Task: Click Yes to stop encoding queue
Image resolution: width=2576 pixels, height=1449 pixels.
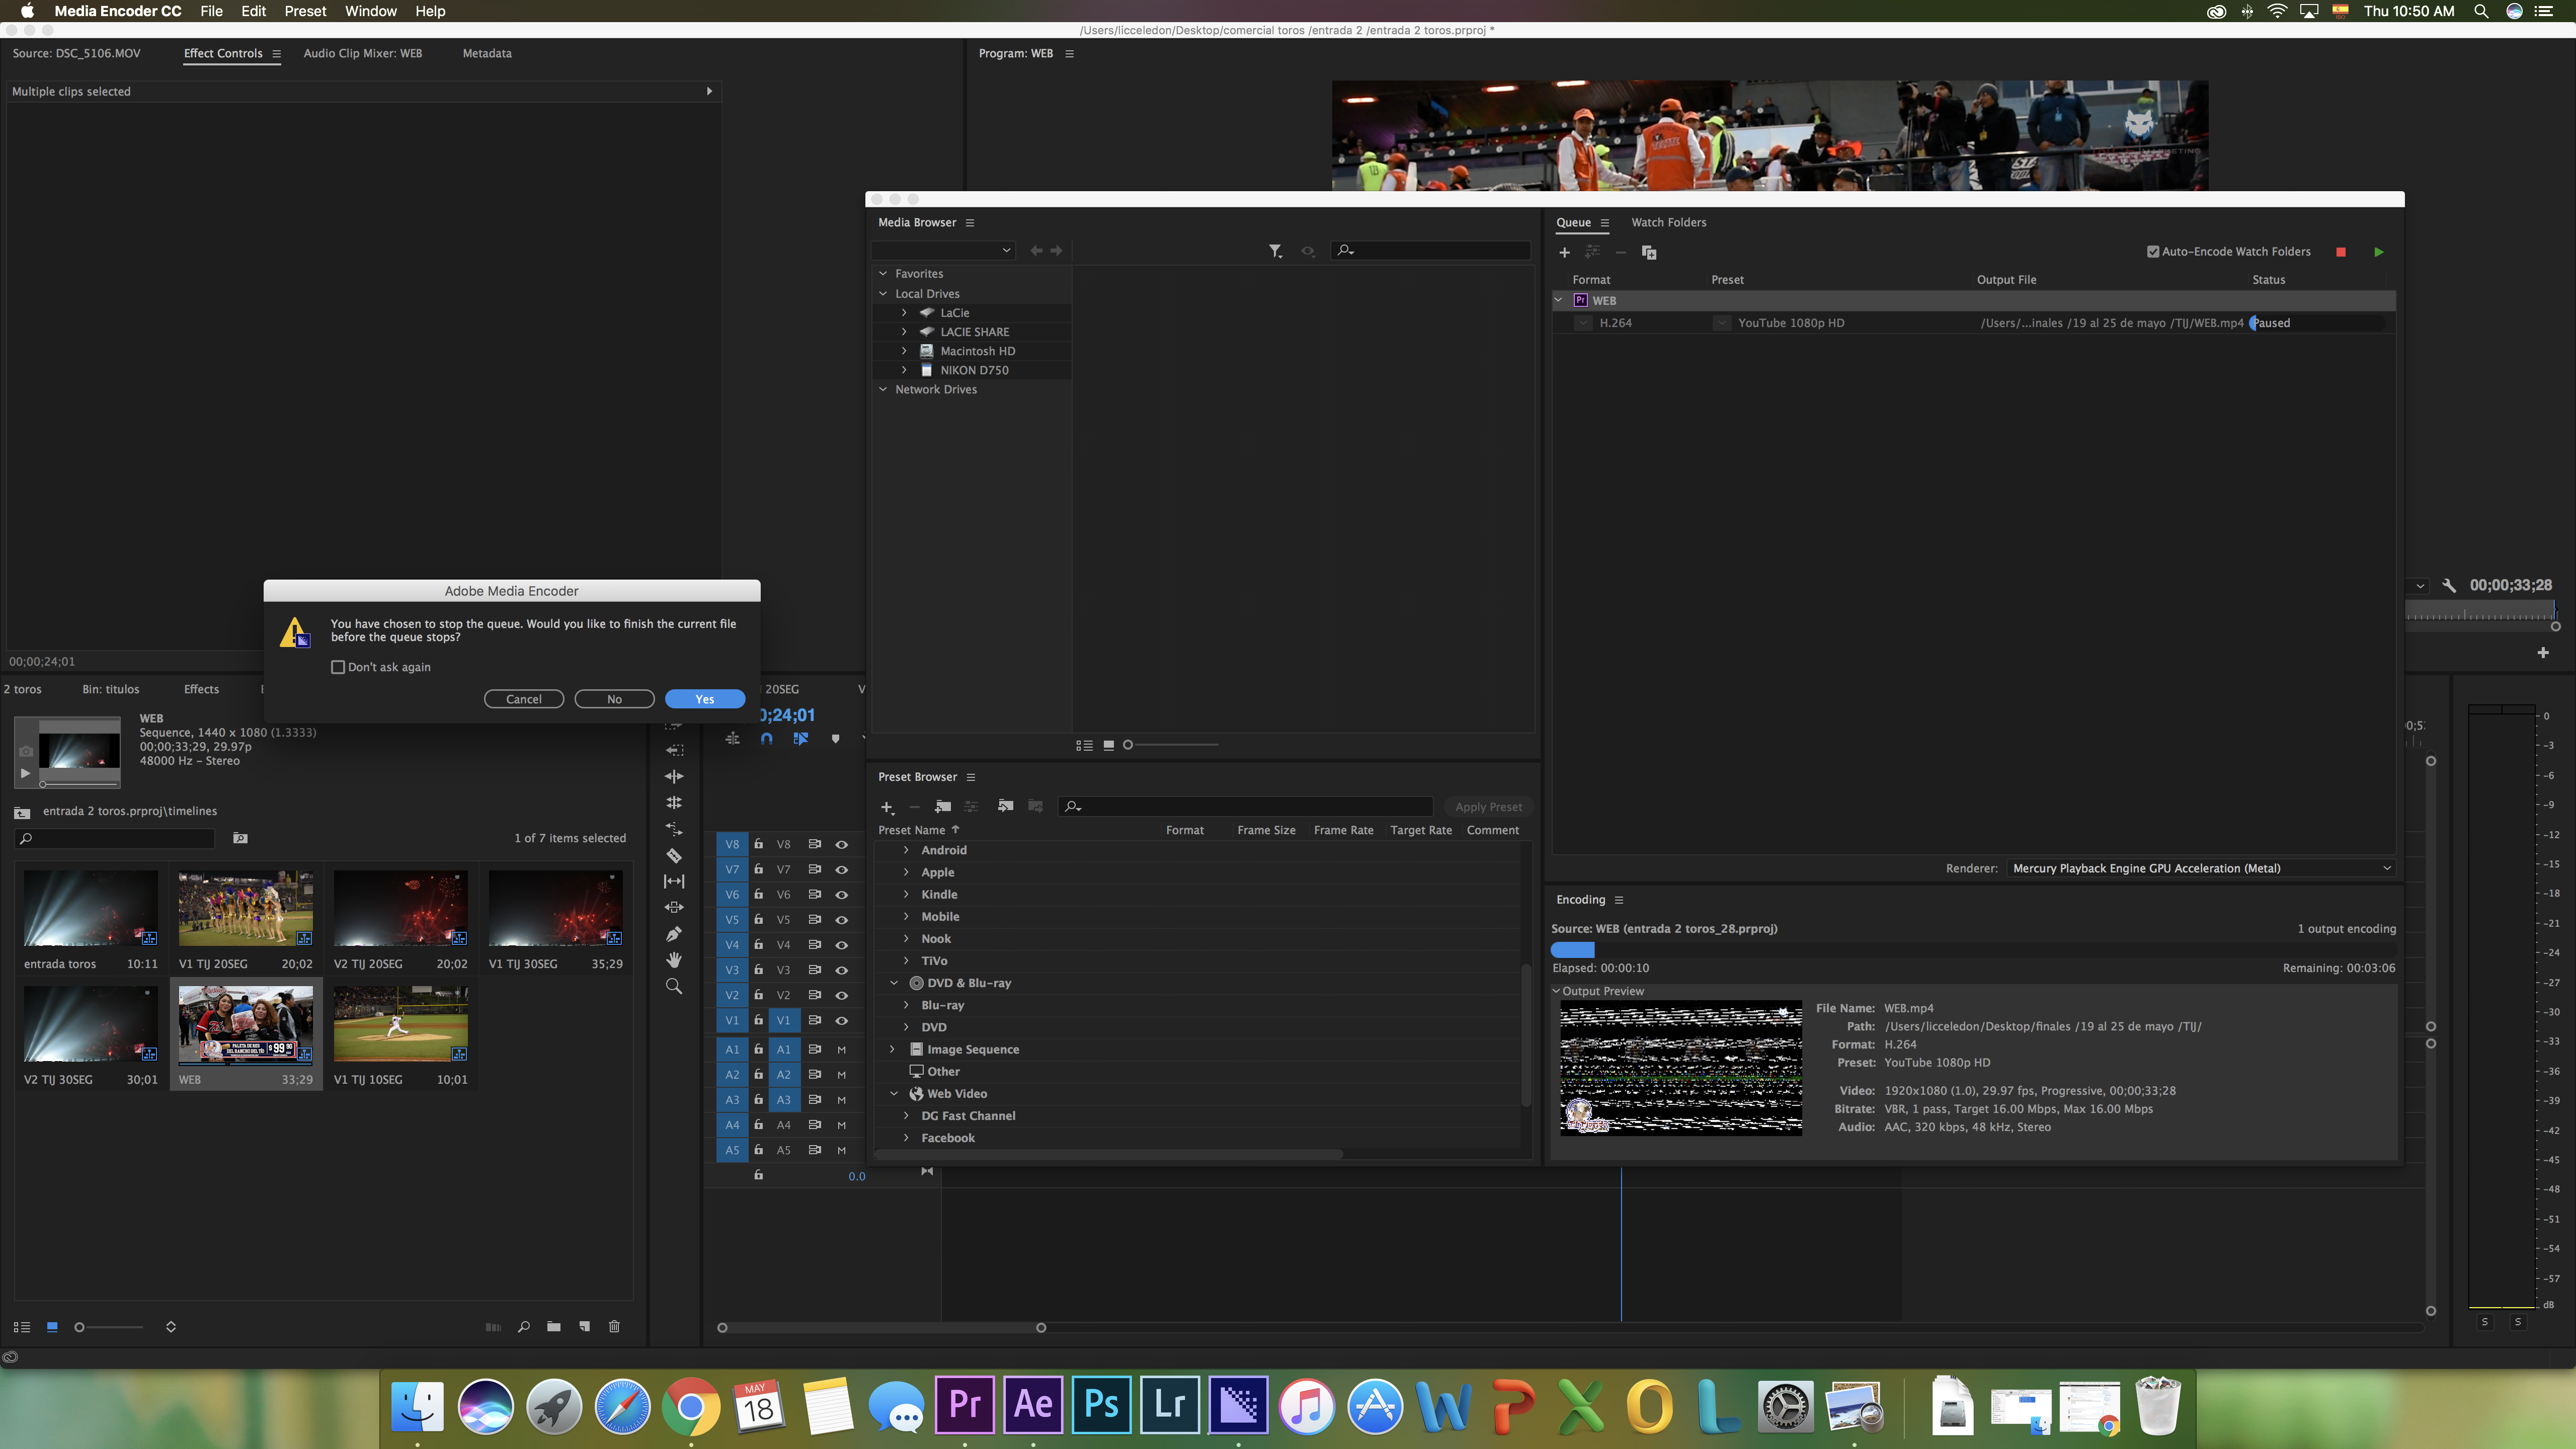Action: click(x=706, y=697)
